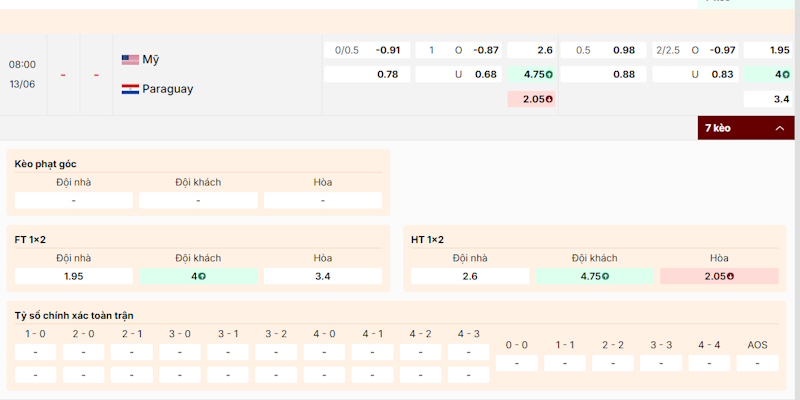
Task: Pick 3.4 odds in the match row
Action: (x=768, y=99)
